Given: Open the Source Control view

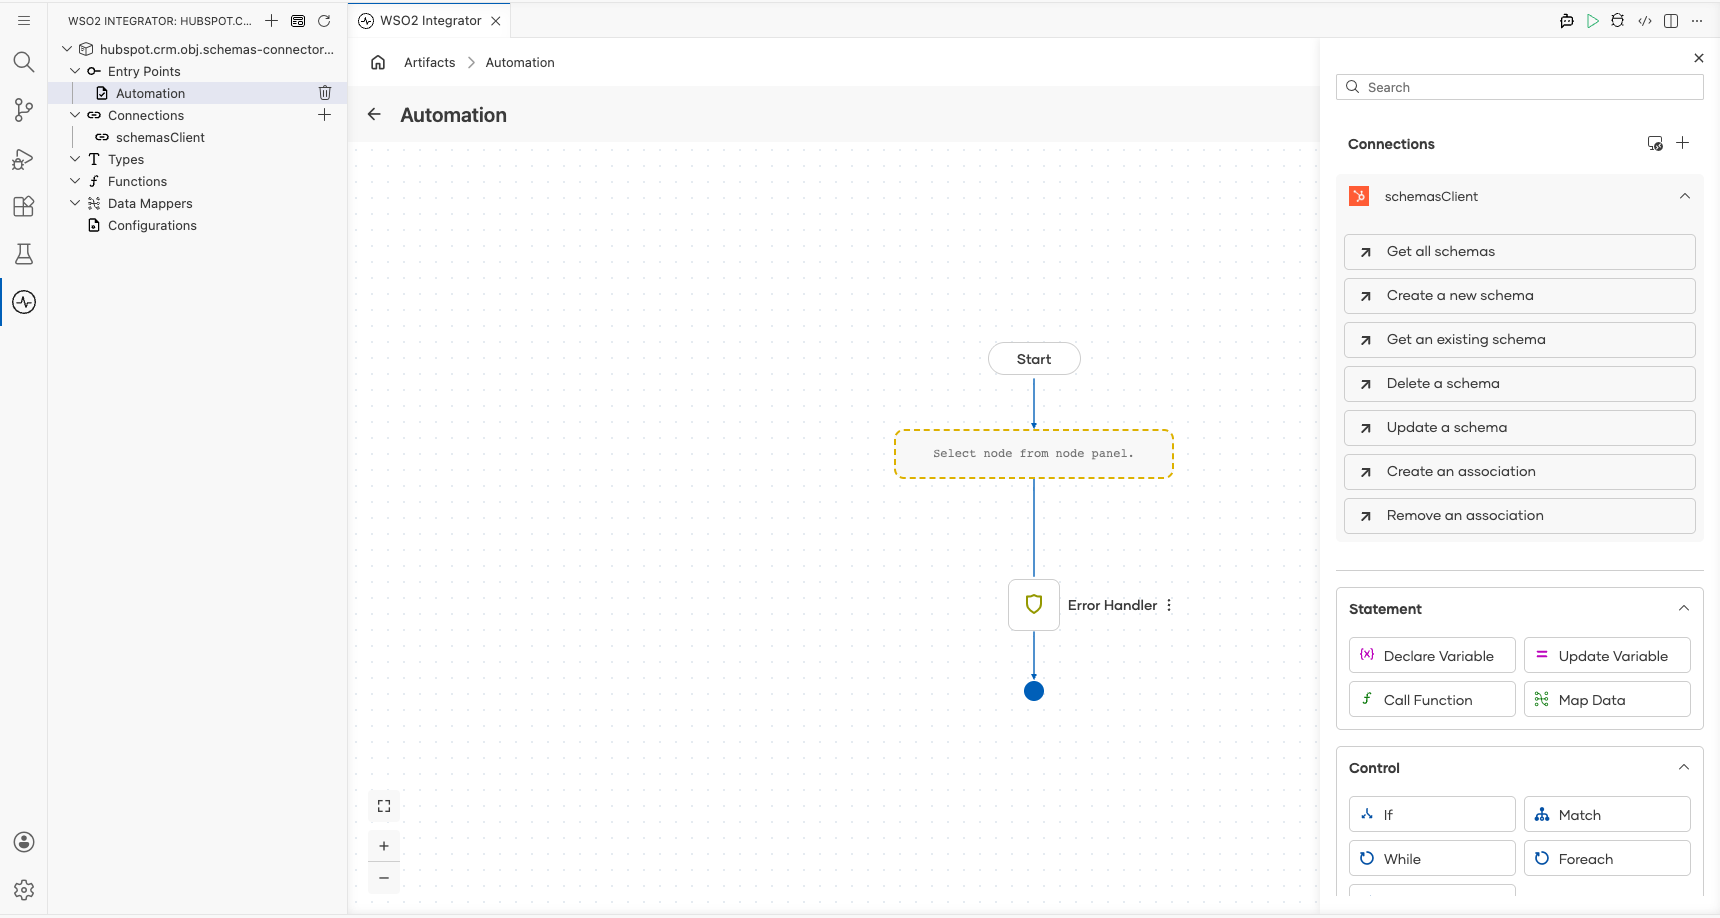Looking at the screenshot, I should [x=24, y=110].
